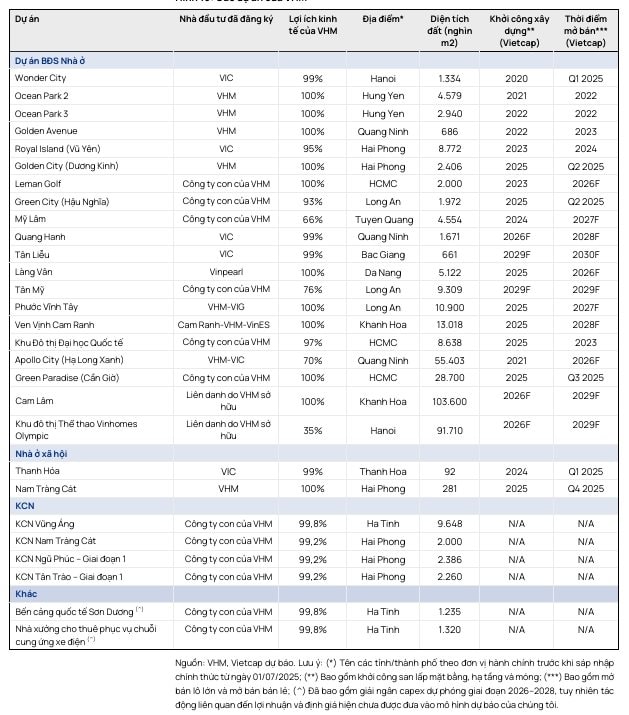Select the 'Lợi ích kinh tế của VHM' header
This screenshot has height=715, width=629.
[312, 25]
